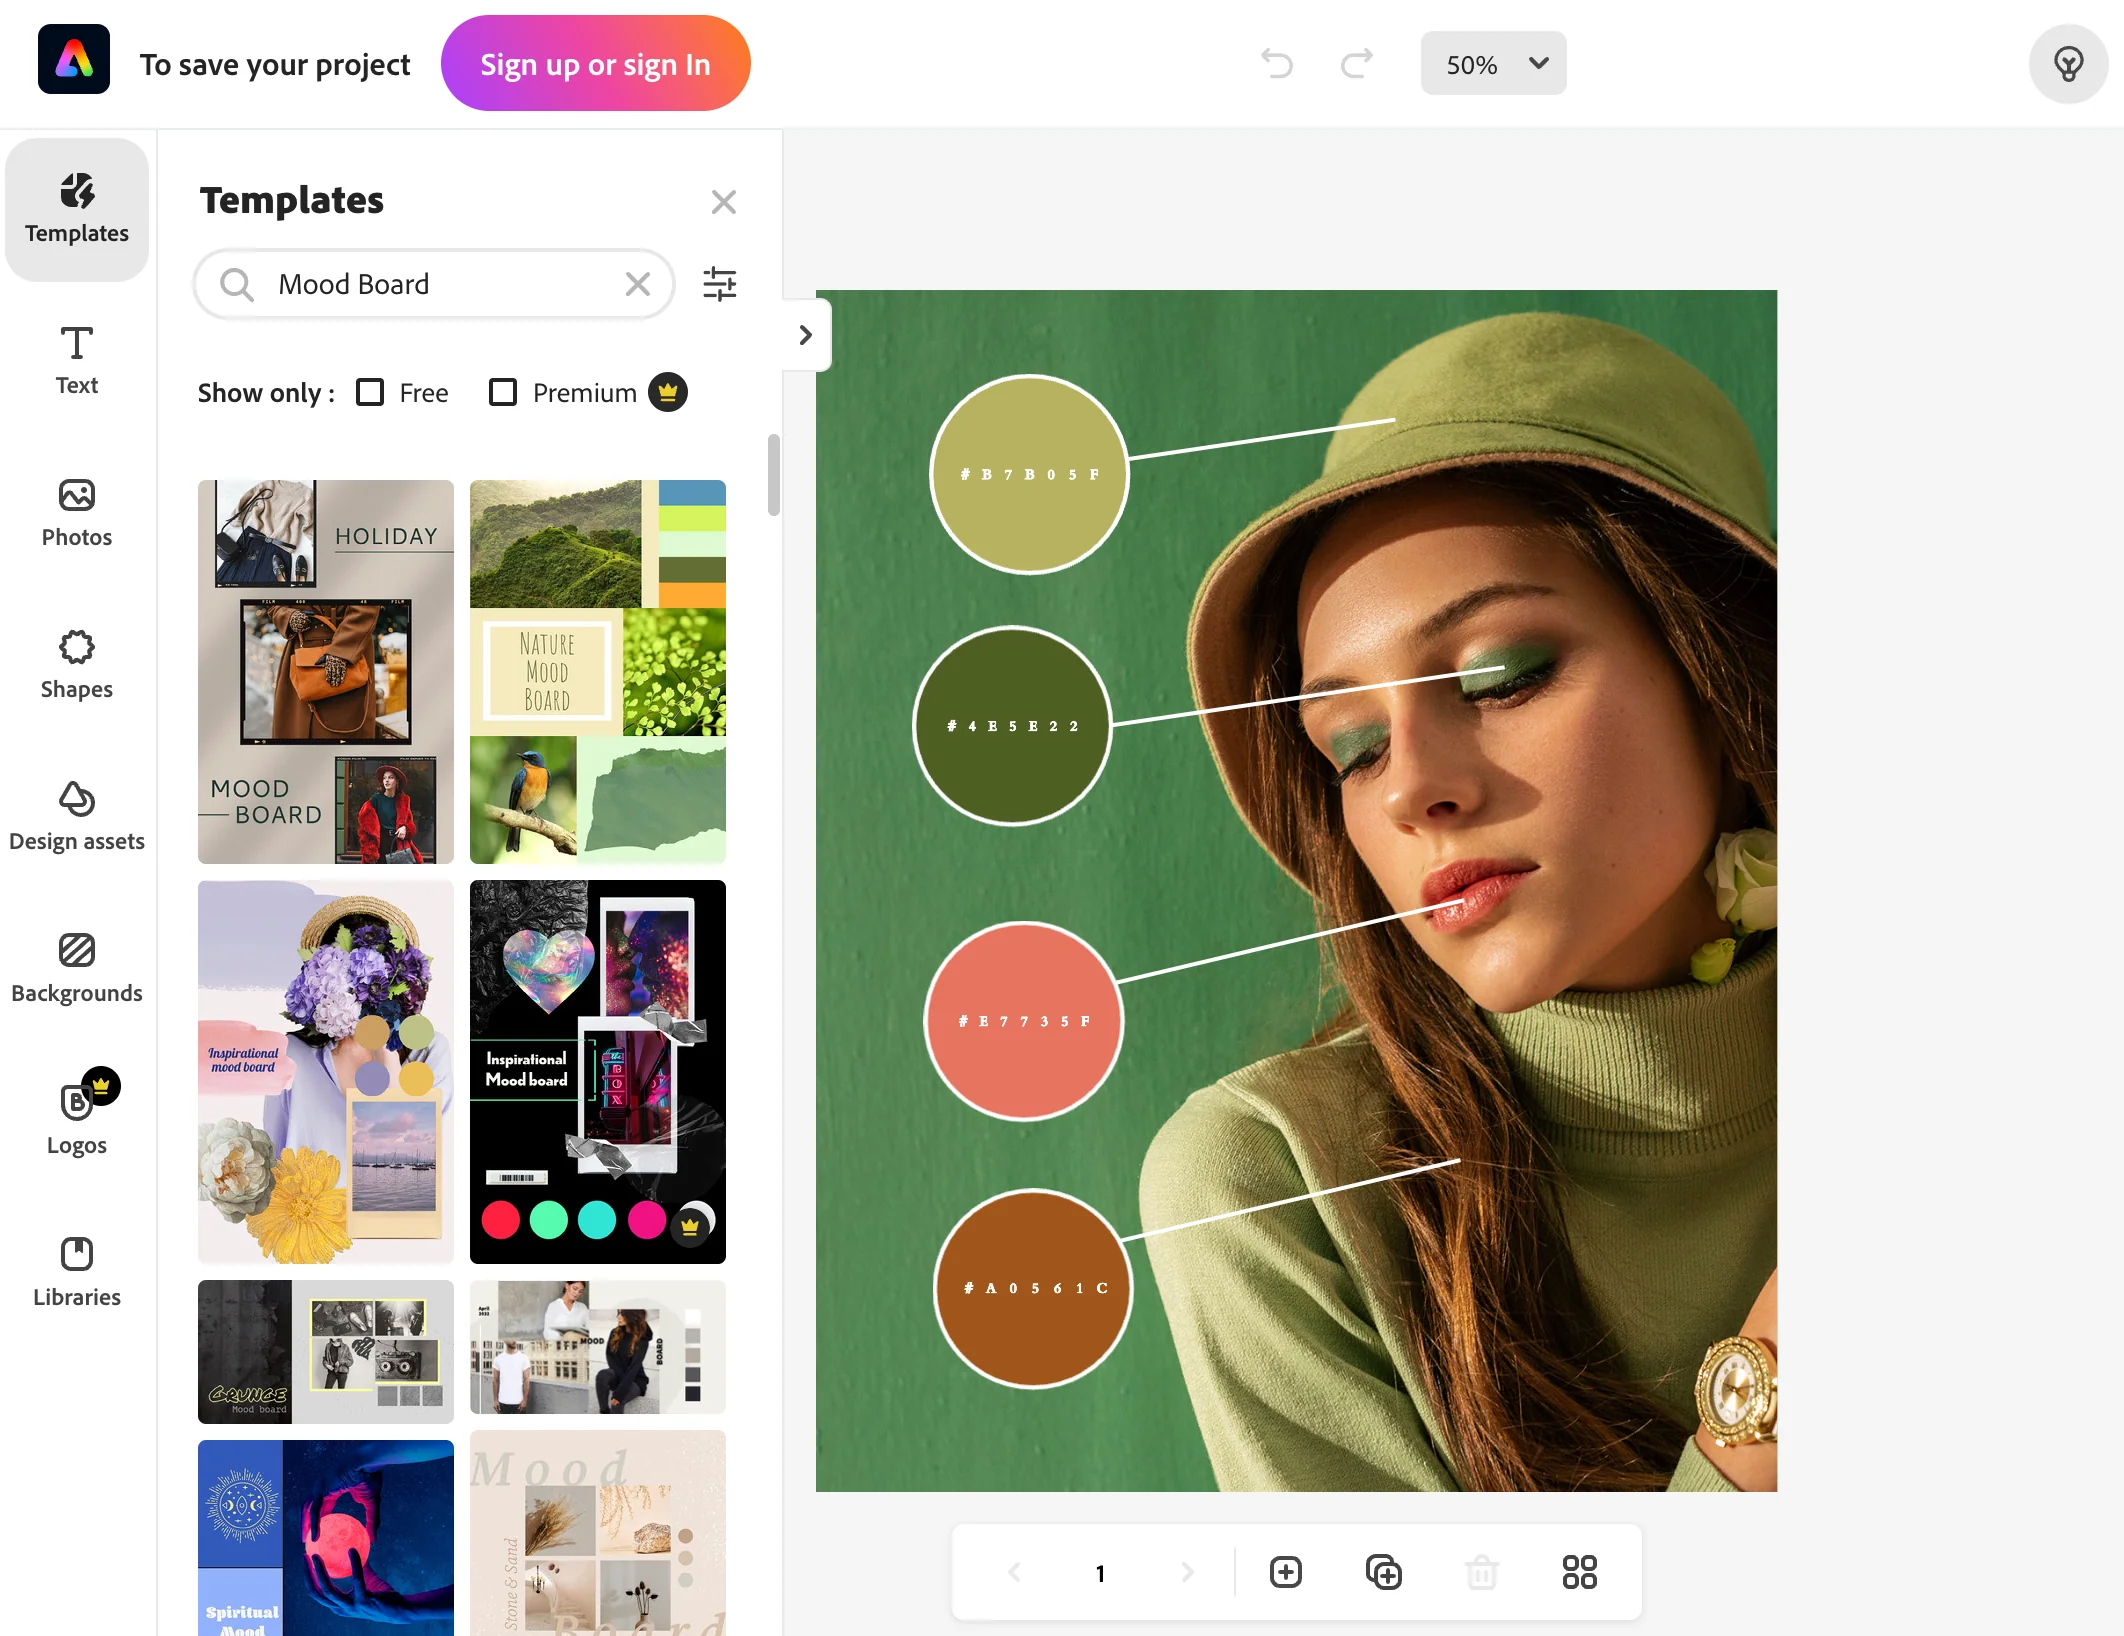Open the Photos panel
Screen dimensions: 2124x1636
pos(77,512)
